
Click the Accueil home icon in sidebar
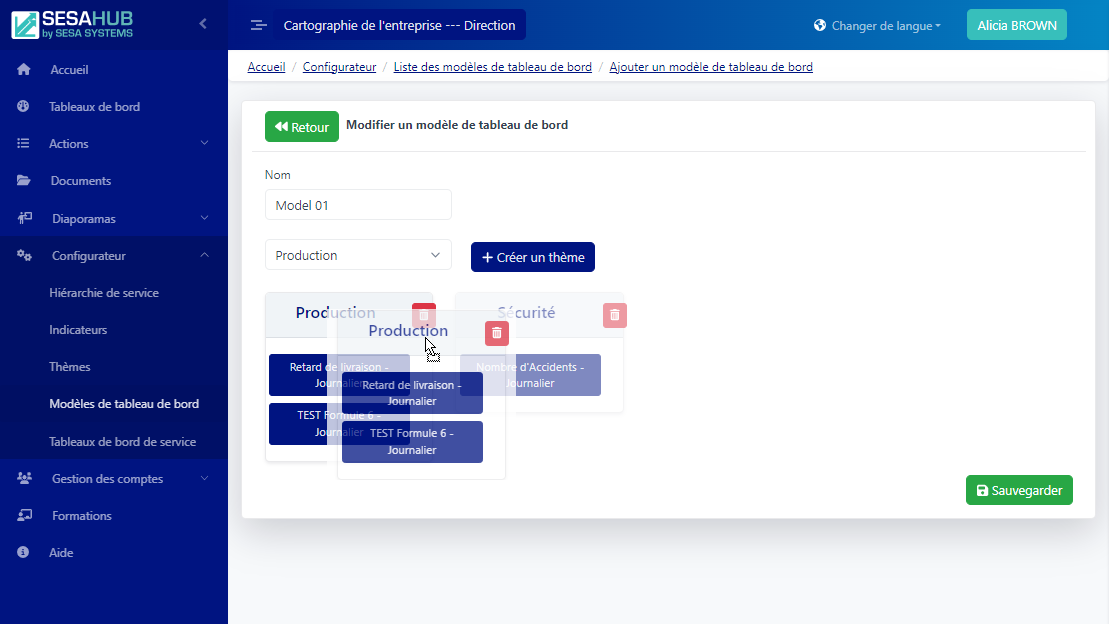24,70
